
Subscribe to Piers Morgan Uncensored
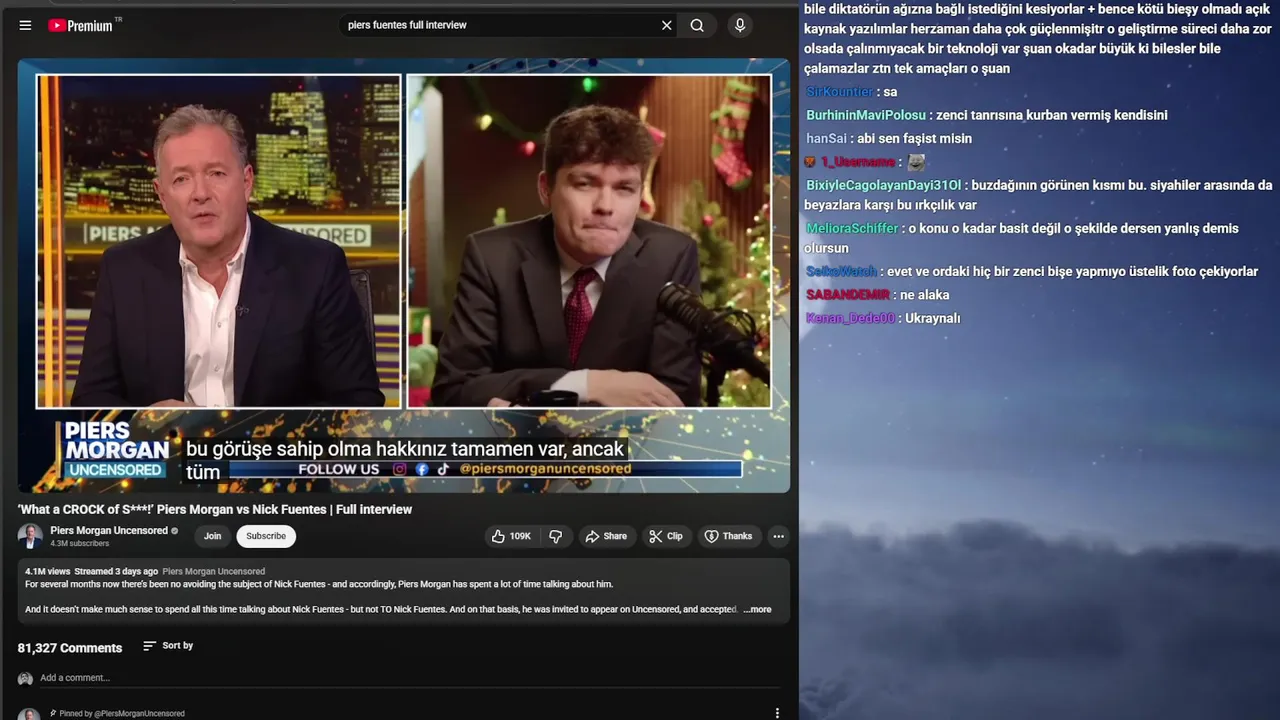266,536
